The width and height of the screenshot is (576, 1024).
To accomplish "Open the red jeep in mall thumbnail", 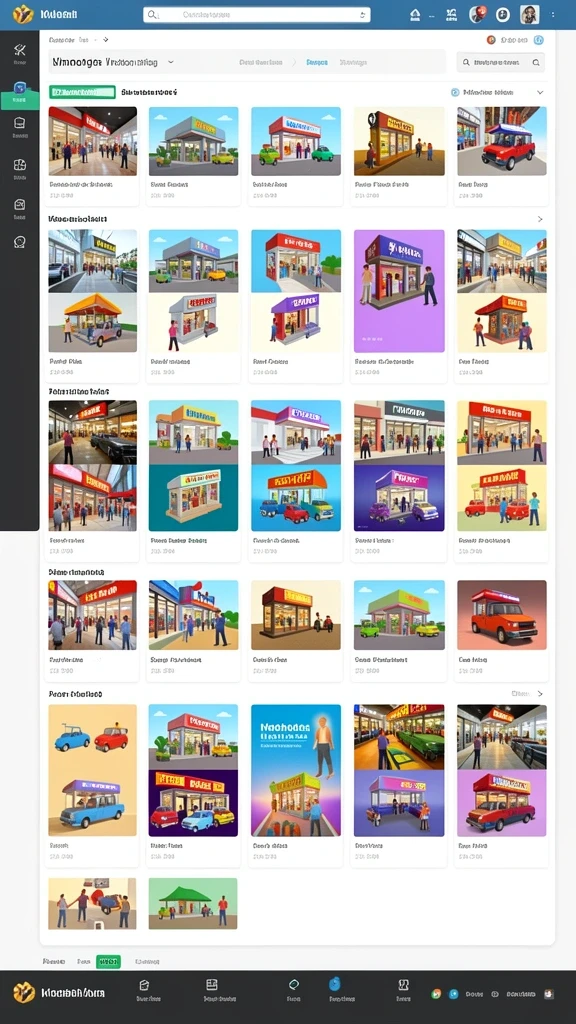I will pyautogui.click(x=502, y=141).
